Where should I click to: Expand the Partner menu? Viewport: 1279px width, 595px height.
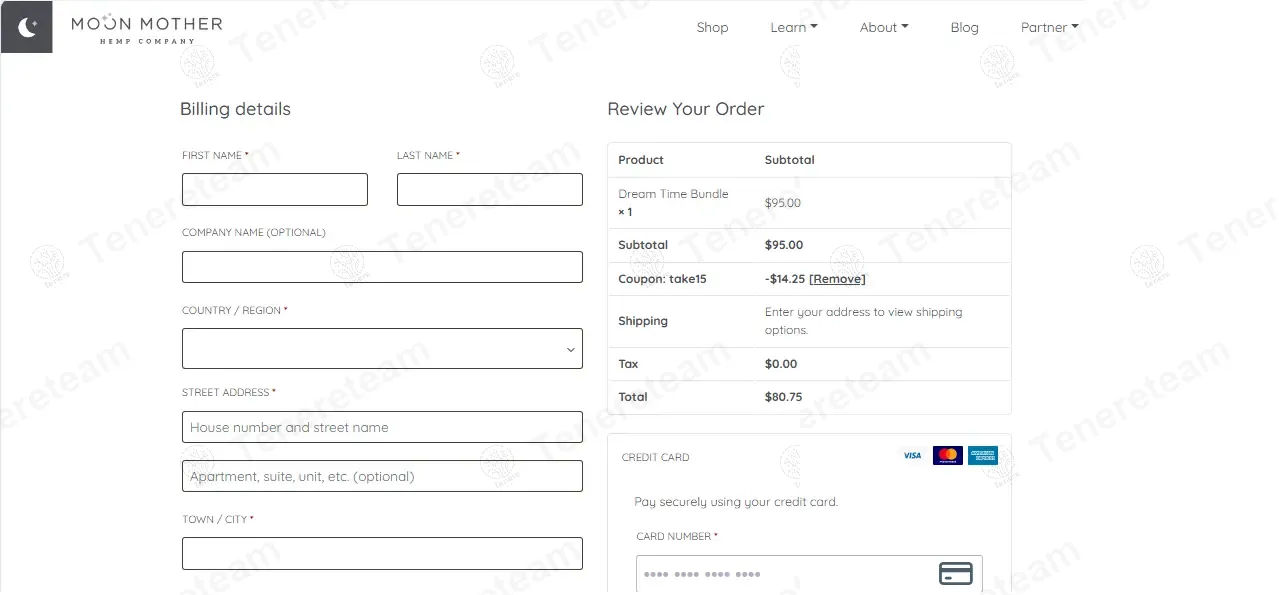(x=1049, y=27)
